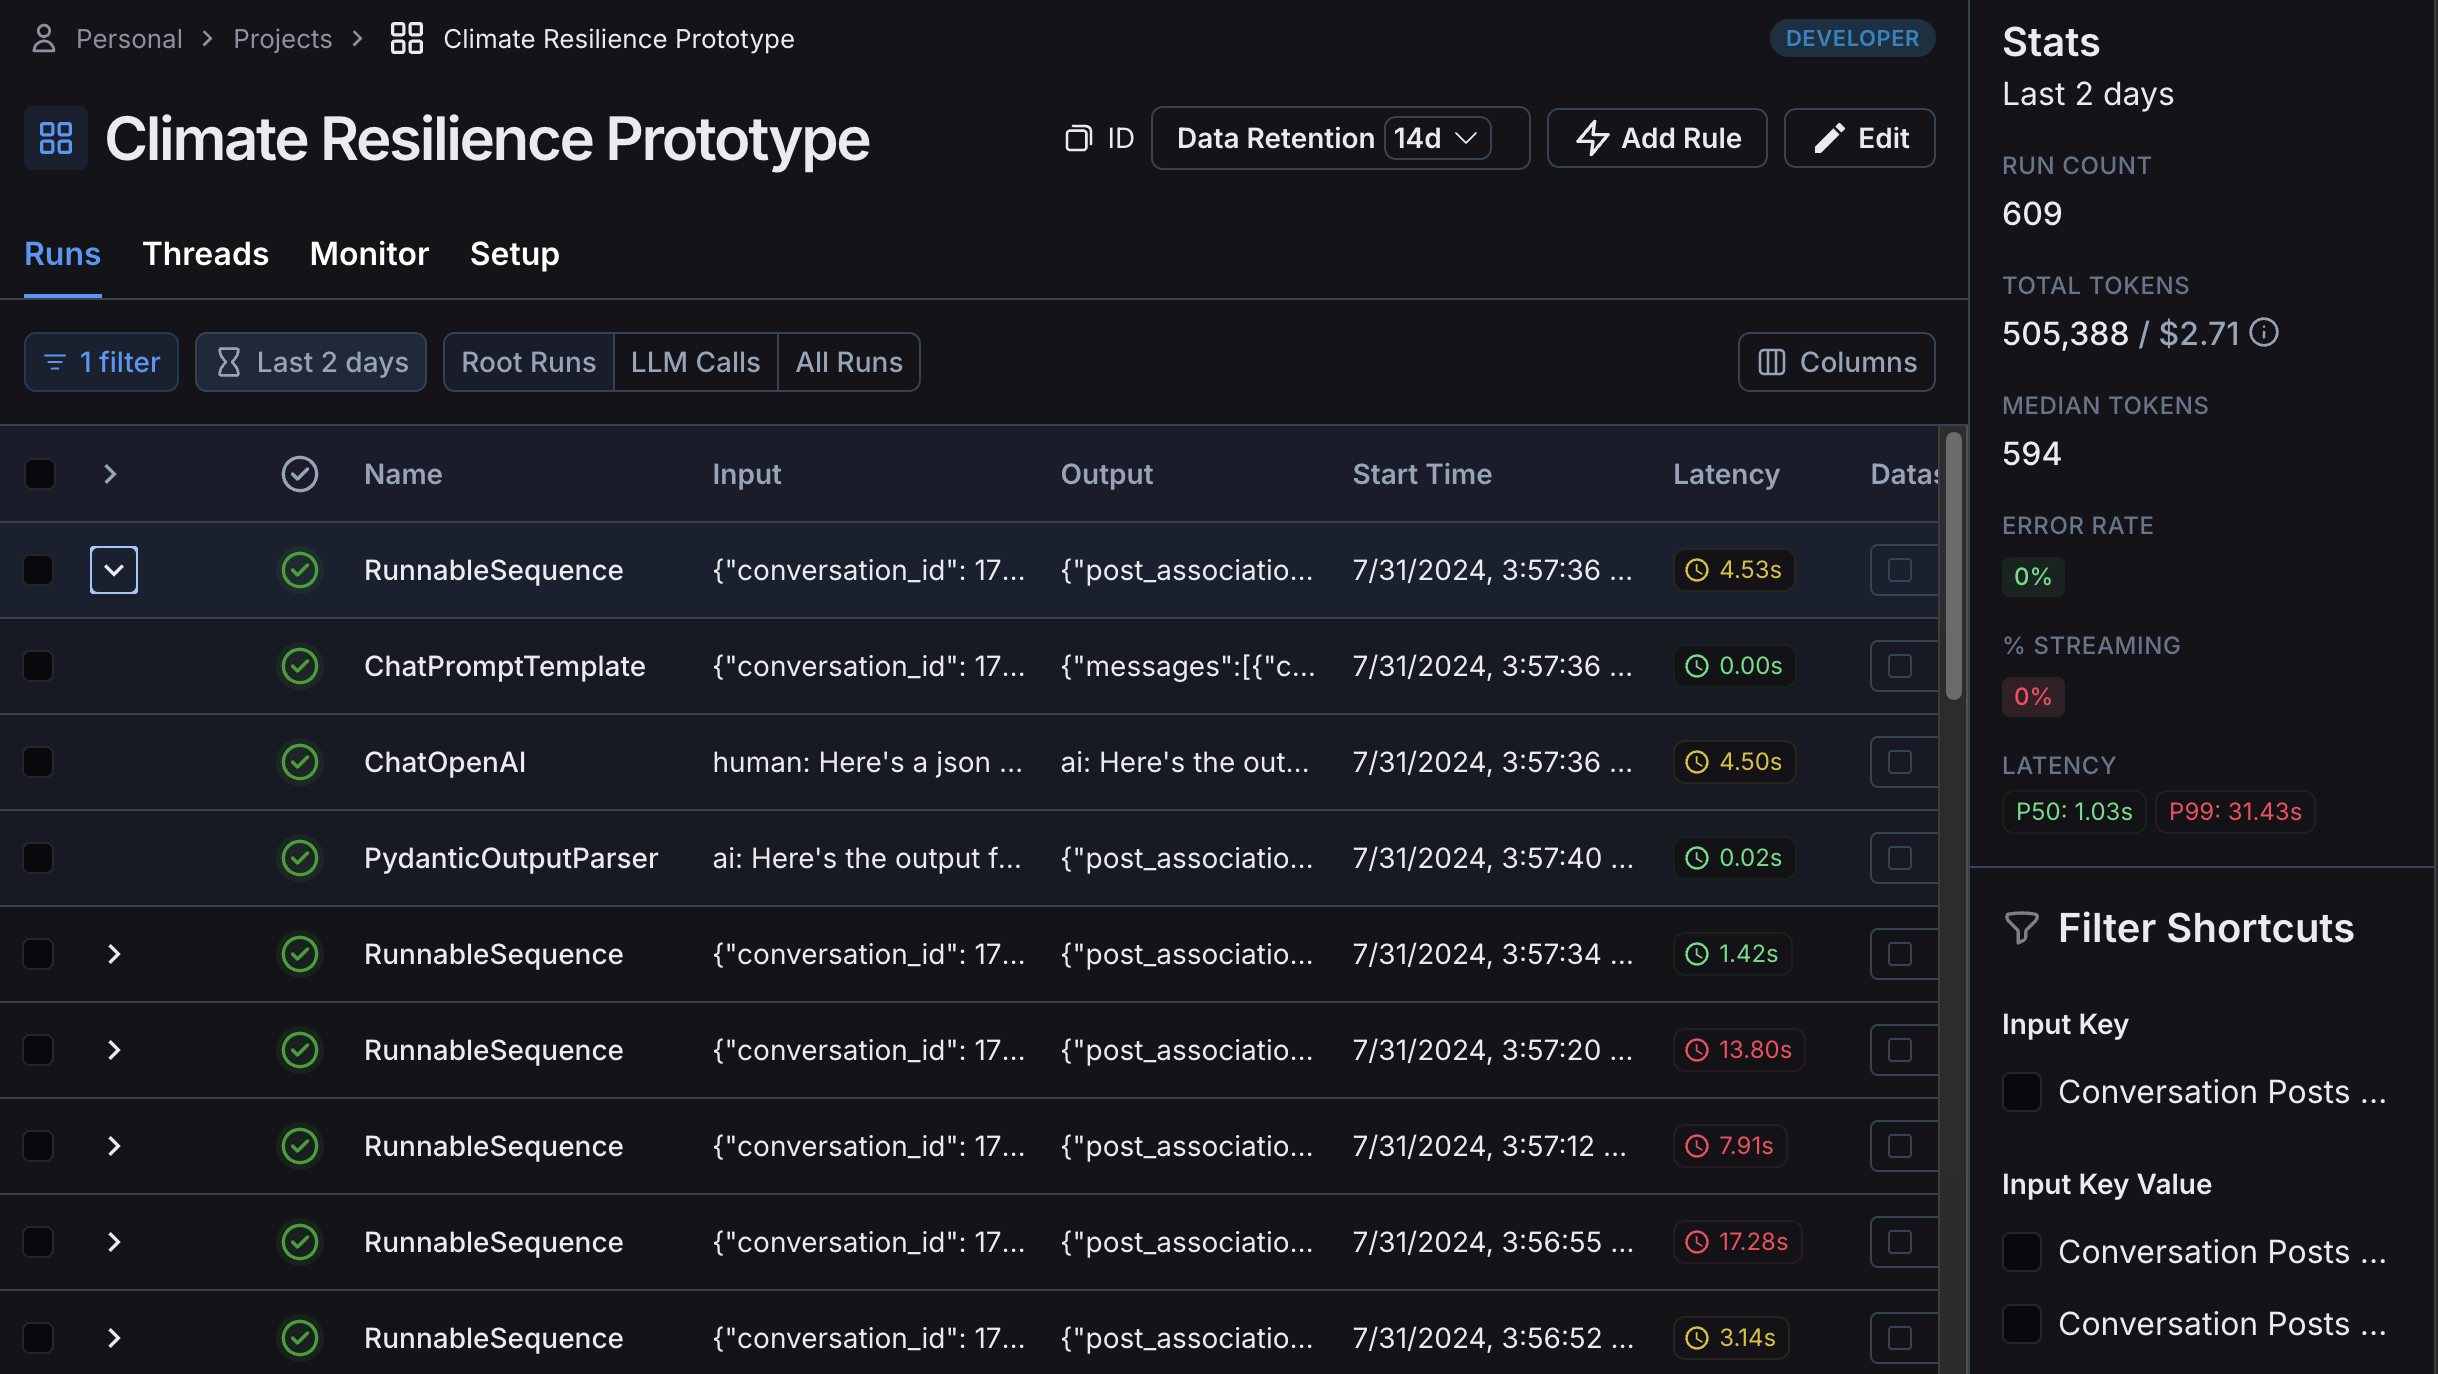Enable the Input Key Conversation Posts checkbox
The width and height of the screenshot is (2438, 1374).
(2021, 1092)
